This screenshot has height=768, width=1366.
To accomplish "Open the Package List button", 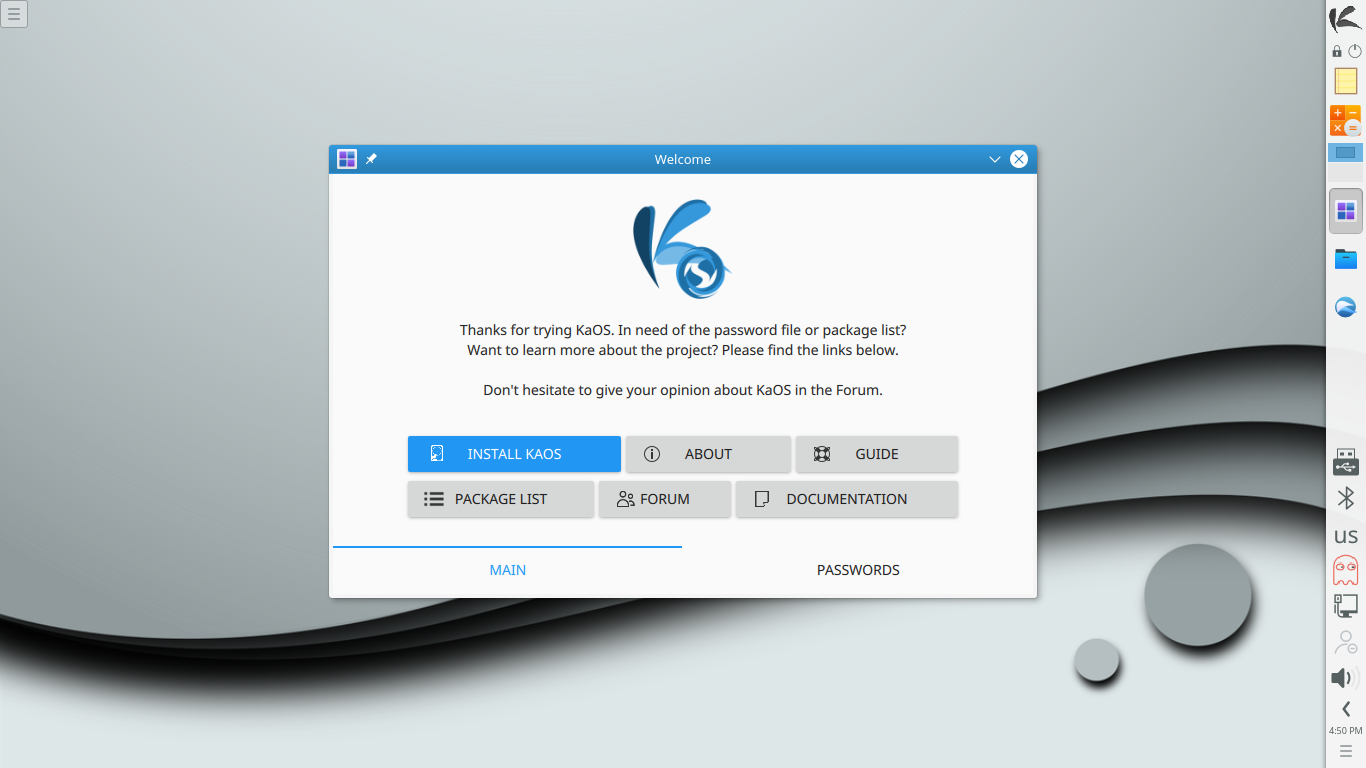I will point(501,499).
